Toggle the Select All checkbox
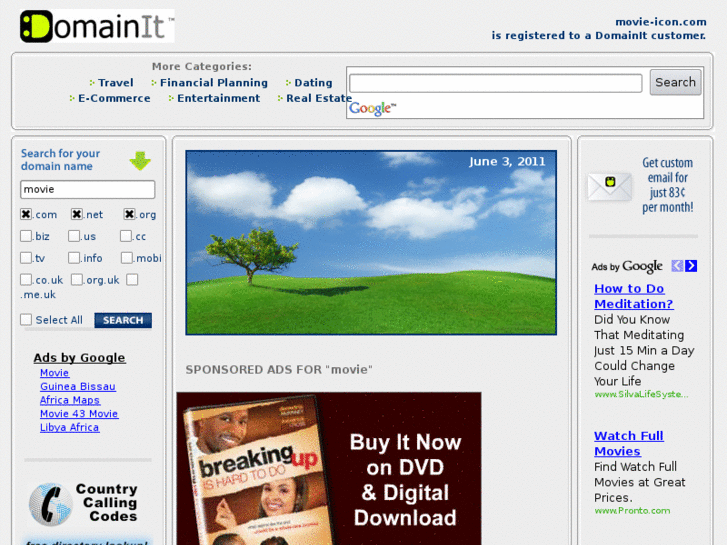727x545 pixels. [x=26, y=319]
